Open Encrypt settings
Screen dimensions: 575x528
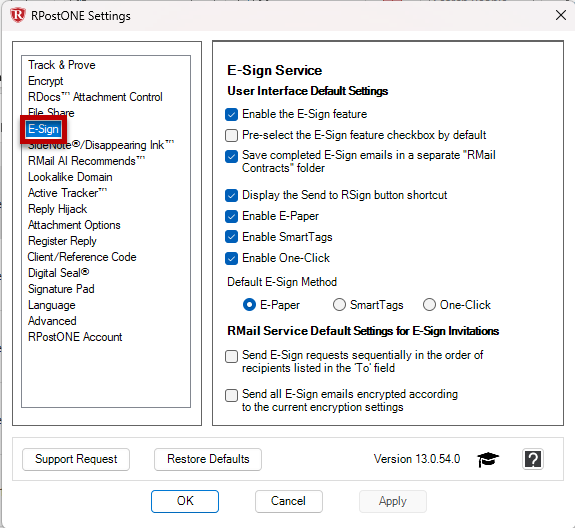point(45,81)
